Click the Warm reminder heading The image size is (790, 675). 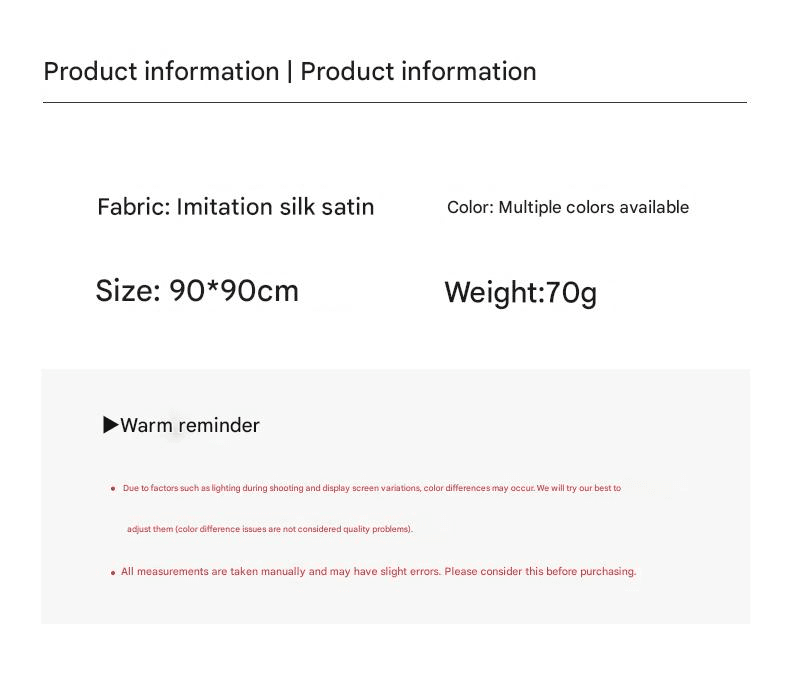(x=190, y=425)
